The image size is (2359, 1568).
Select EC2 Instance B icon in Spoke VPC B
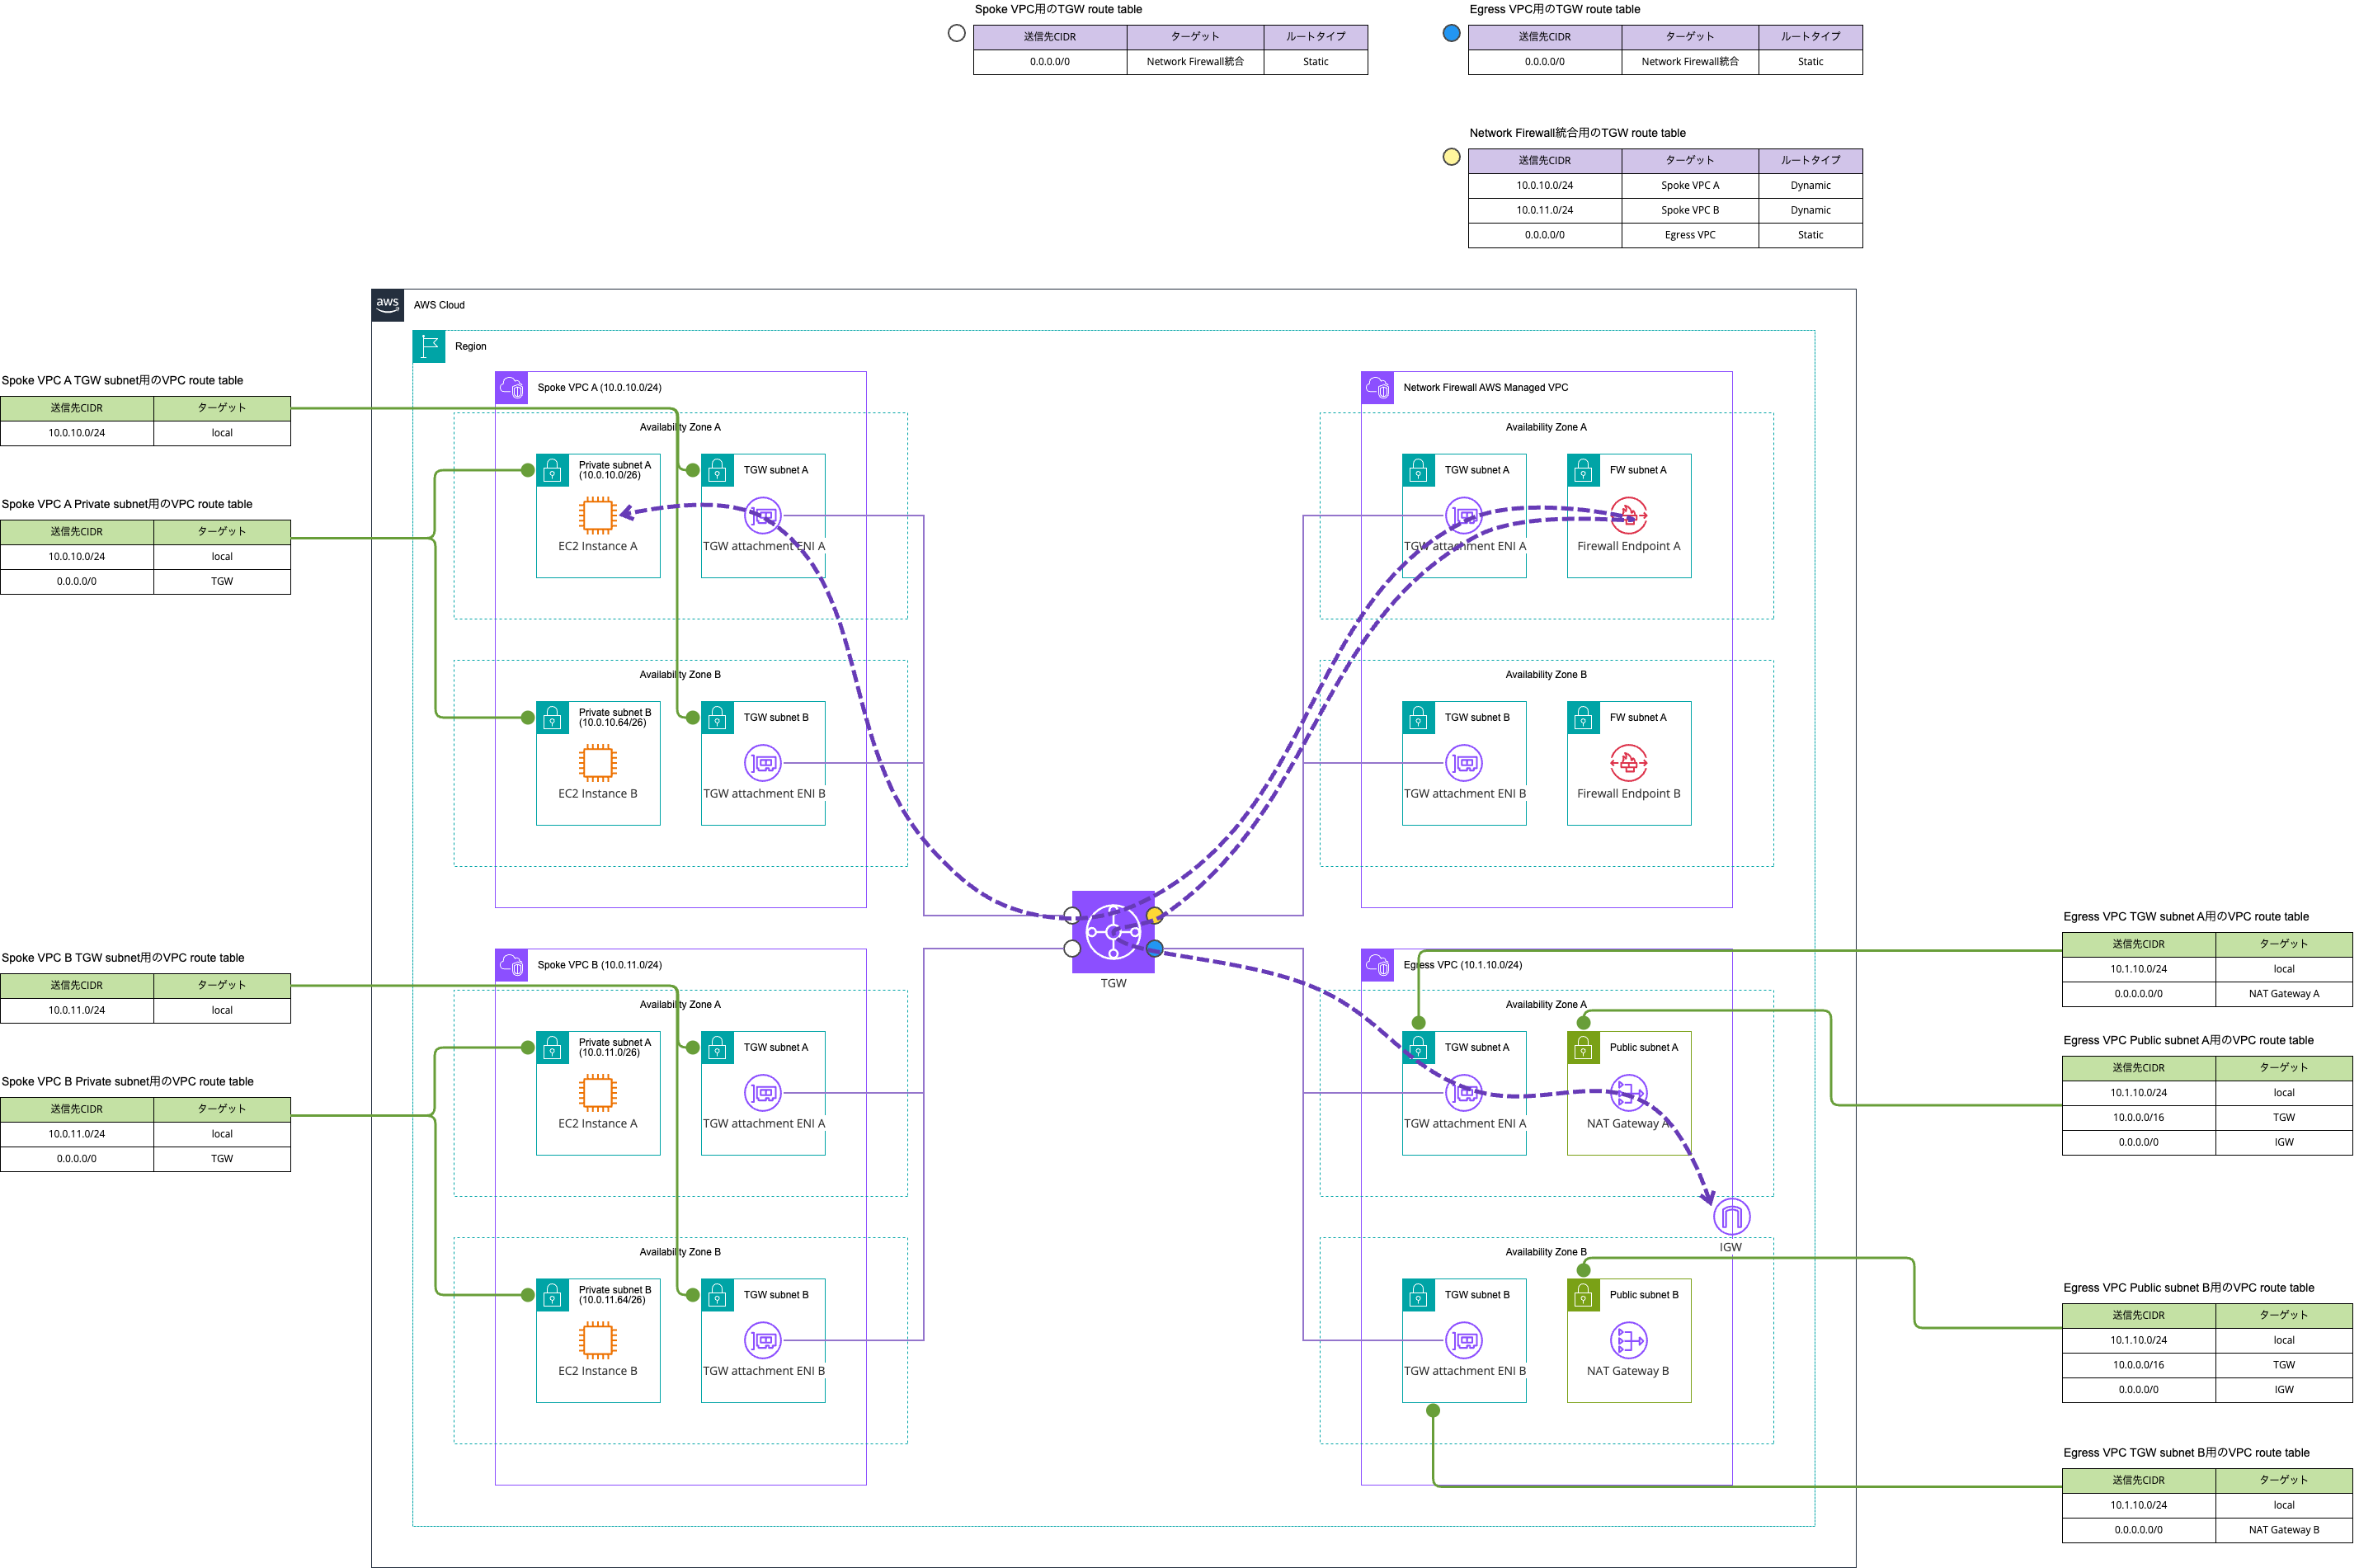tap(598, 1340)
